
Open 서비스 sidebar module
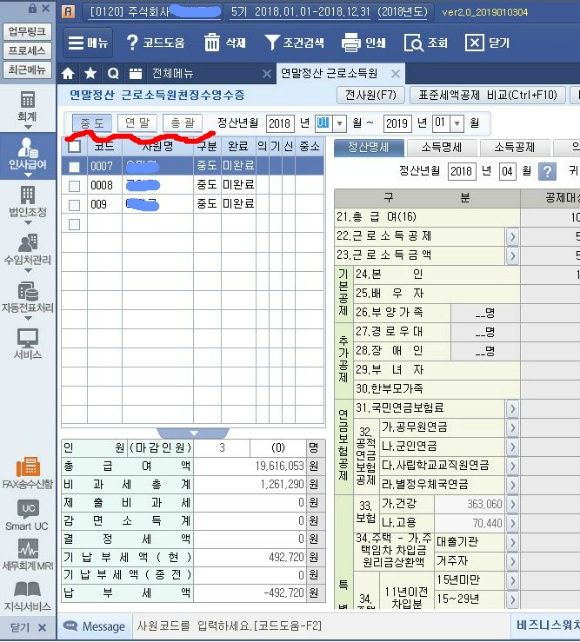click(27, 344)
